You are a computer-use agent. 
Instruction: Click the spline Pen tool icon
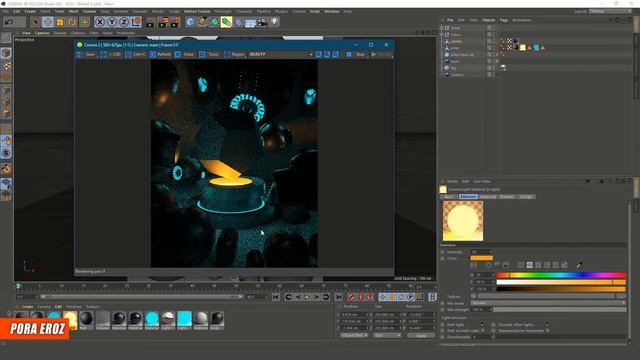click(202, 22)
